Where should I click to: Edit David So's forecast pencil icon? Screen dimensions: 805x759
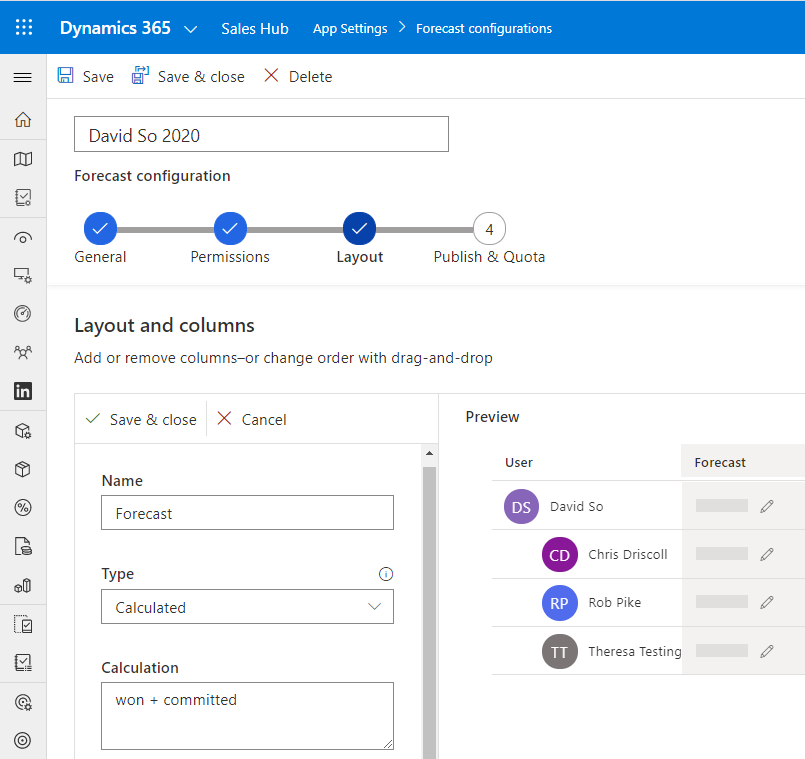point(767,506)
